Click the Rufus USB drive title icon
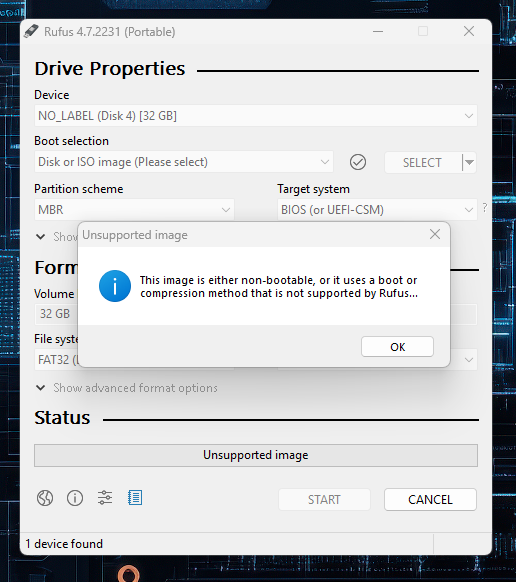 pyautogui.click(x=31, y=31)
